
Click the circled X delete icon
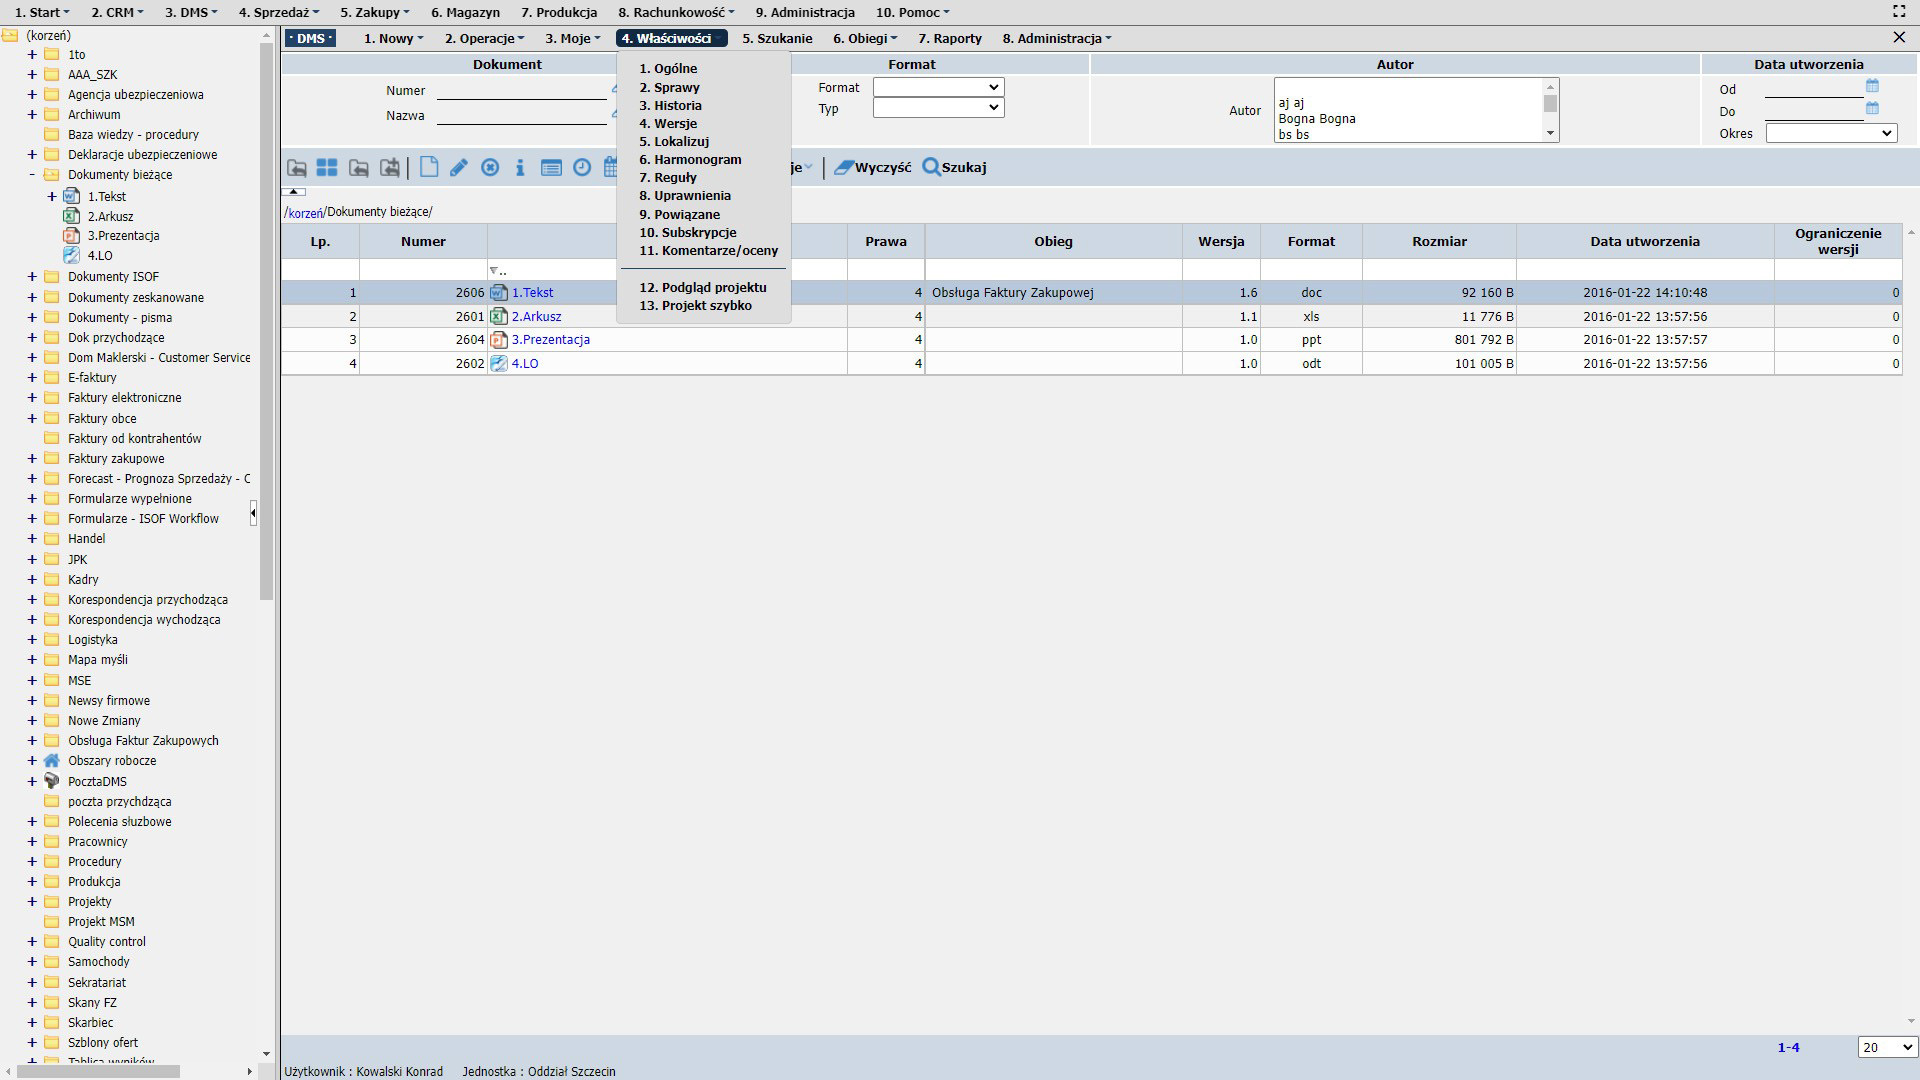click(x=490, y=168)
